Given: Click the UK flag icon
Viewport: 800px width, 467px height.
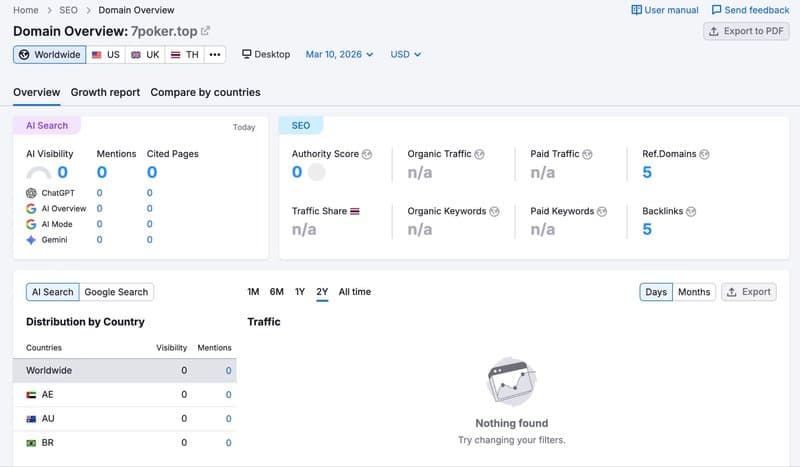Looking at the screenshot, I should (136, 55).
